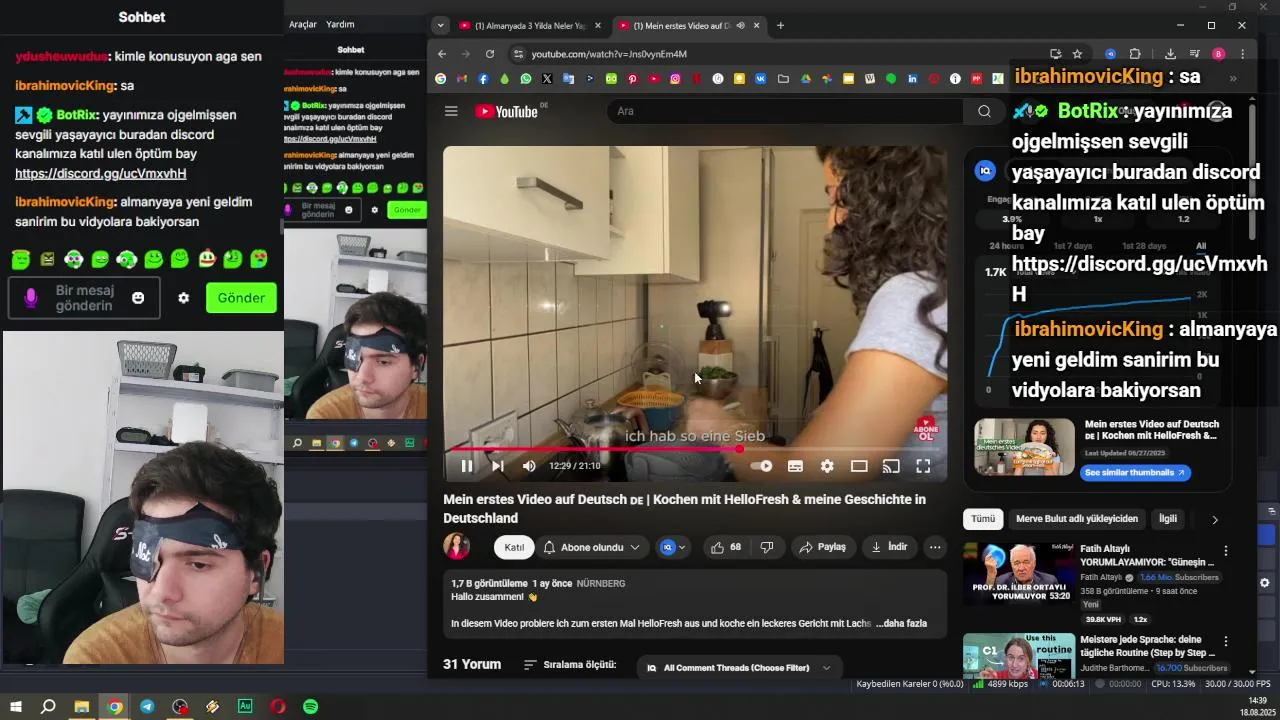The image size is (1280, 720).
Task: Click 'Katıl' join button
Action: click(x=514, y=547)
